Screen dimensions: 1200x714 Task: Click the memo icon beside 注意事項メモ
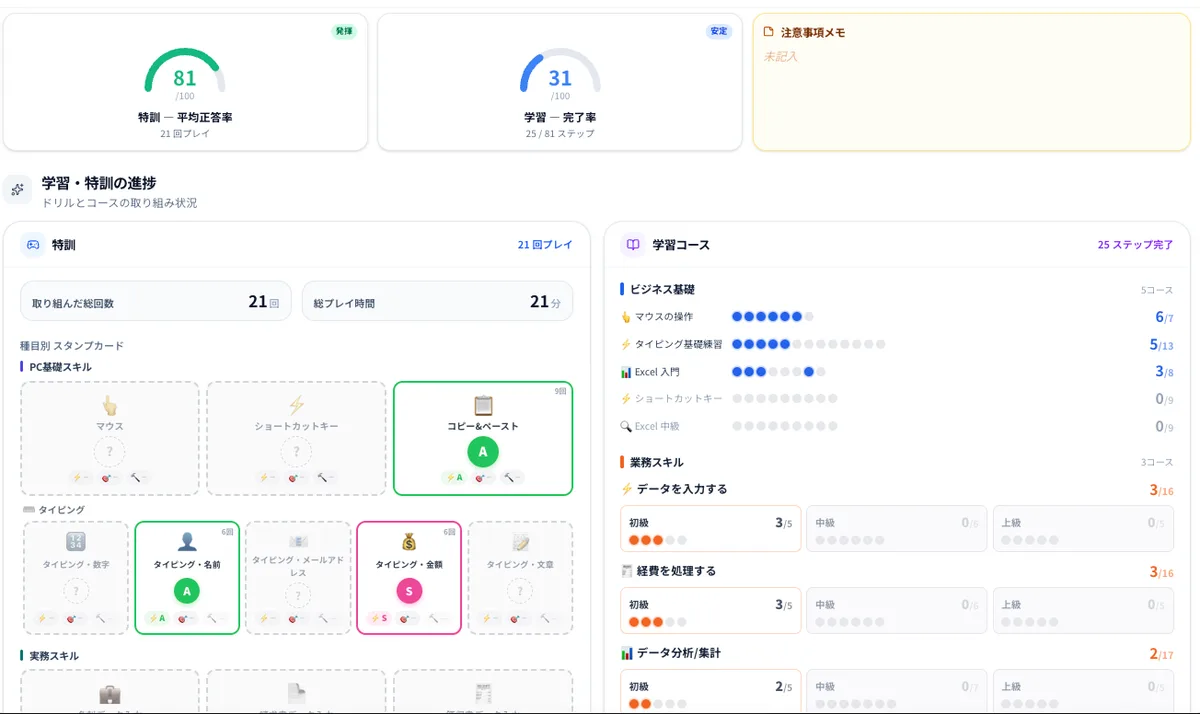(x=770, y=32)
